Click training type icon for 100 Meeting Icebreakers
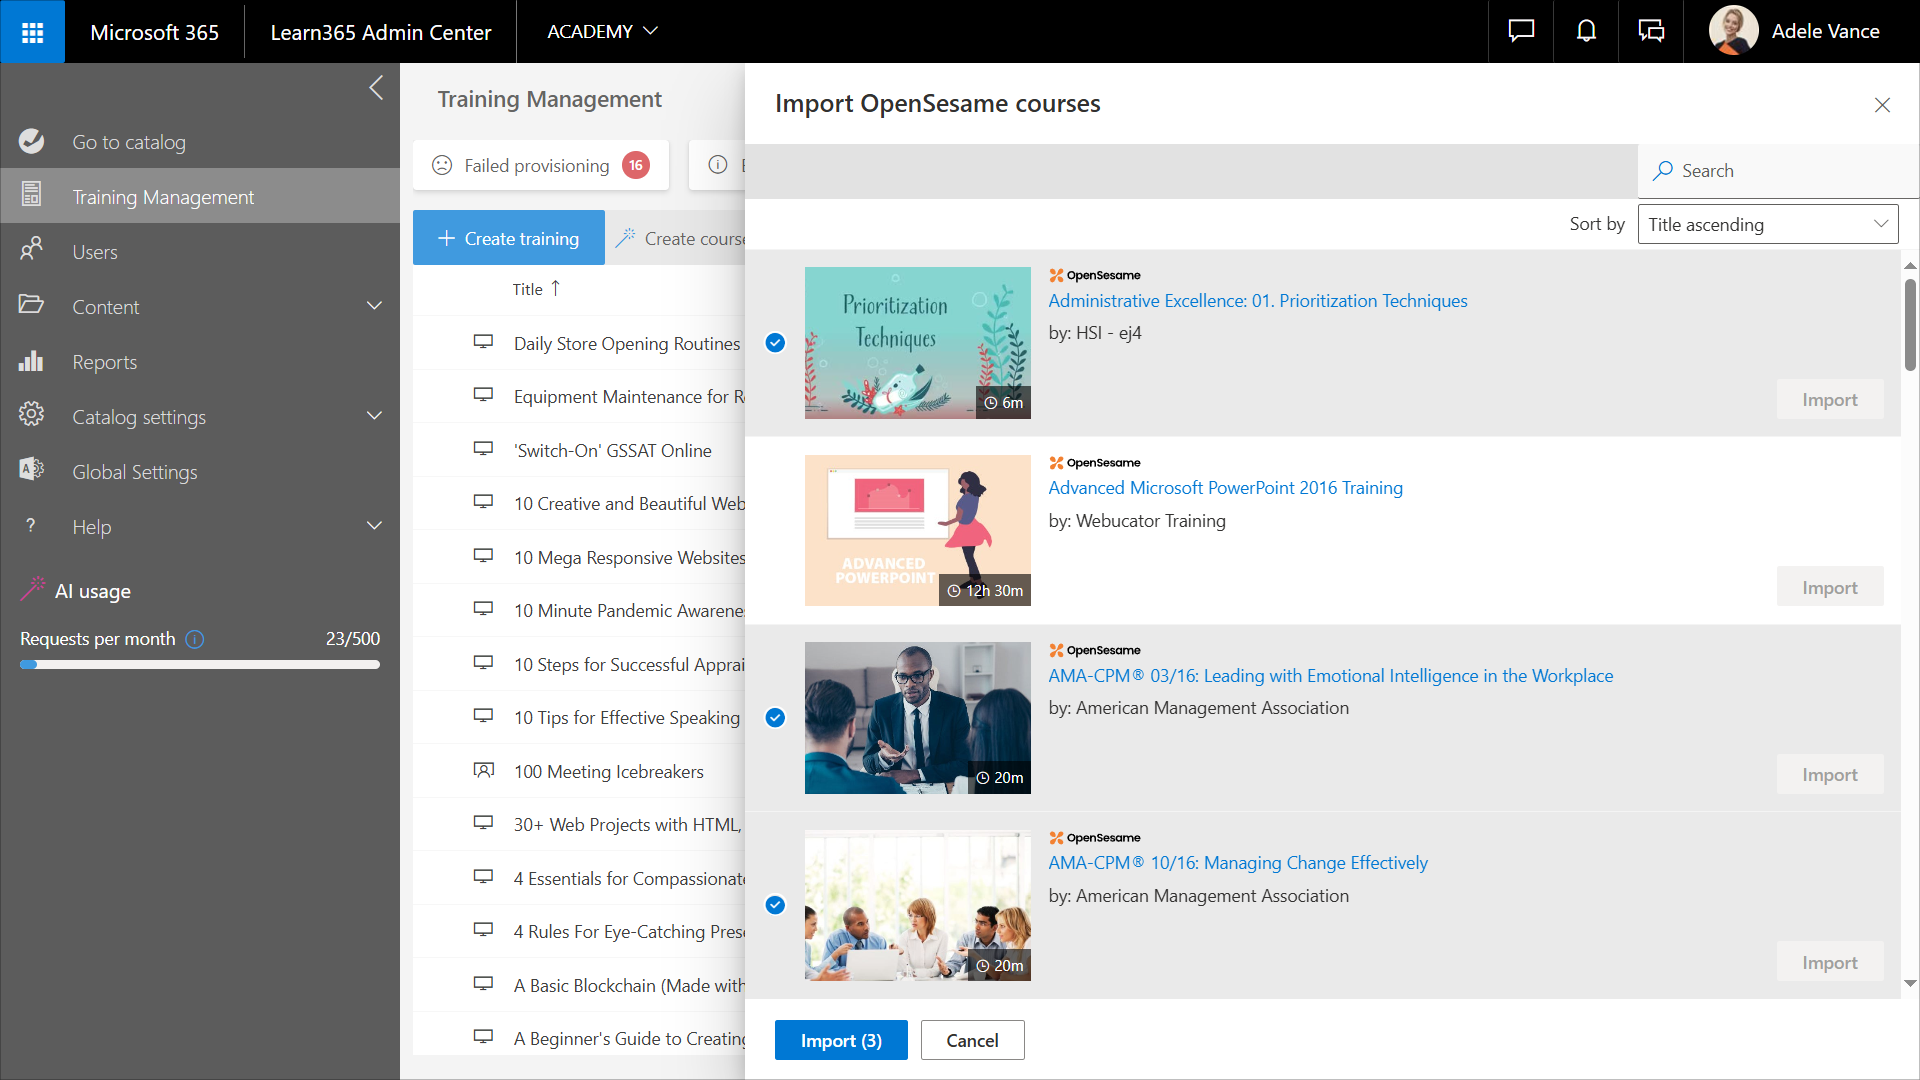Viewport: 1920px width, 1080px height. [x=483, y=771]
